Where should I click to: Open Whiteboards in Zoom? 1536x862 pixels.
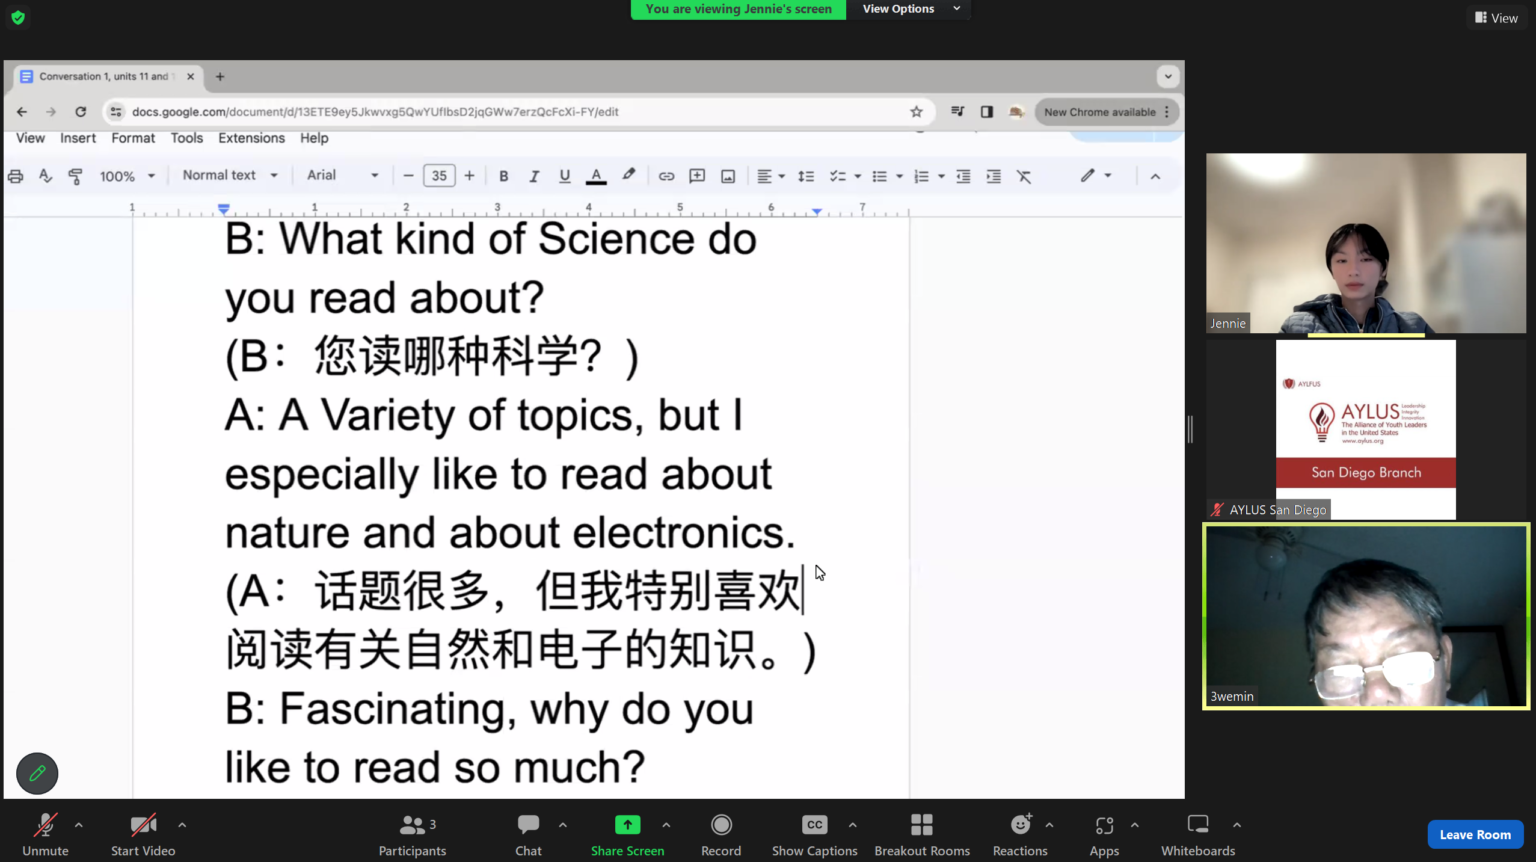(1198, 835)
